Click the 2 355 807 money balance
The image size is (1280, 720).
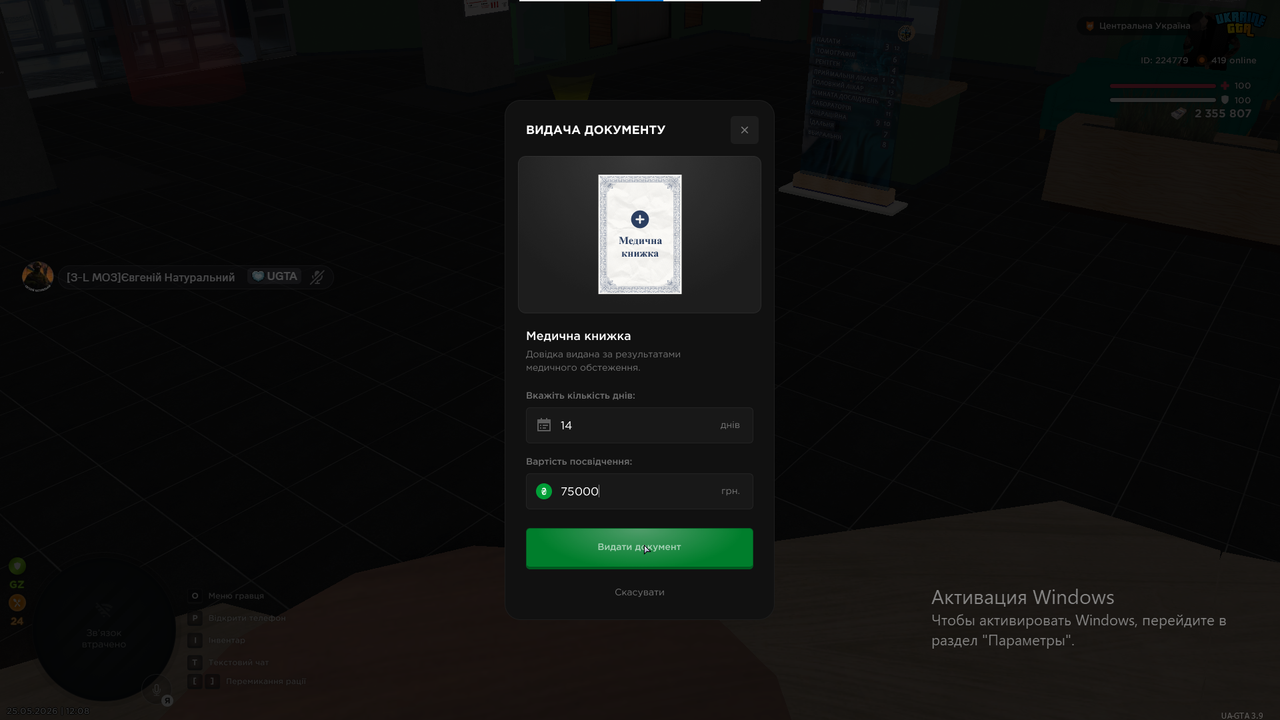[1223, 114]
